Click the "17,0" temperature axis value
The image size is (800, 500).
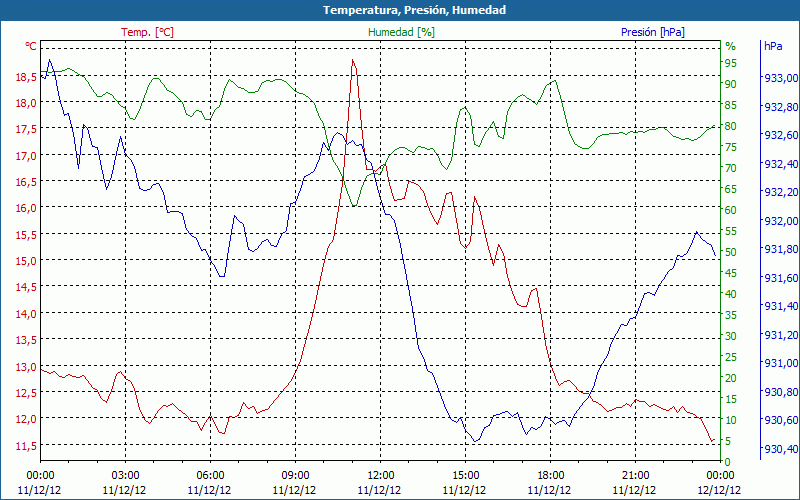coord(26,155)
